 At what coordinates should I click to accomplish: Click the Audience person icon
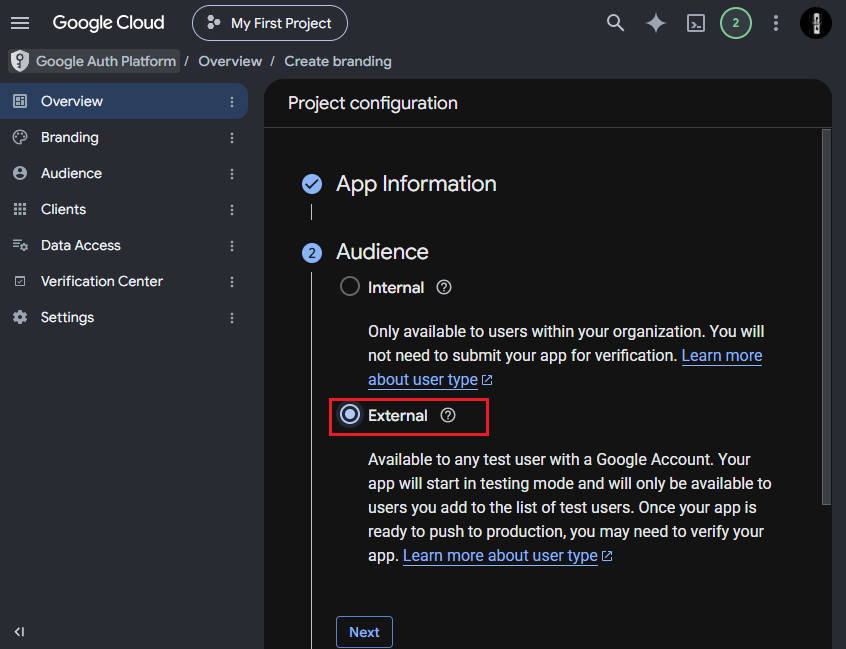tap(20, 173)
